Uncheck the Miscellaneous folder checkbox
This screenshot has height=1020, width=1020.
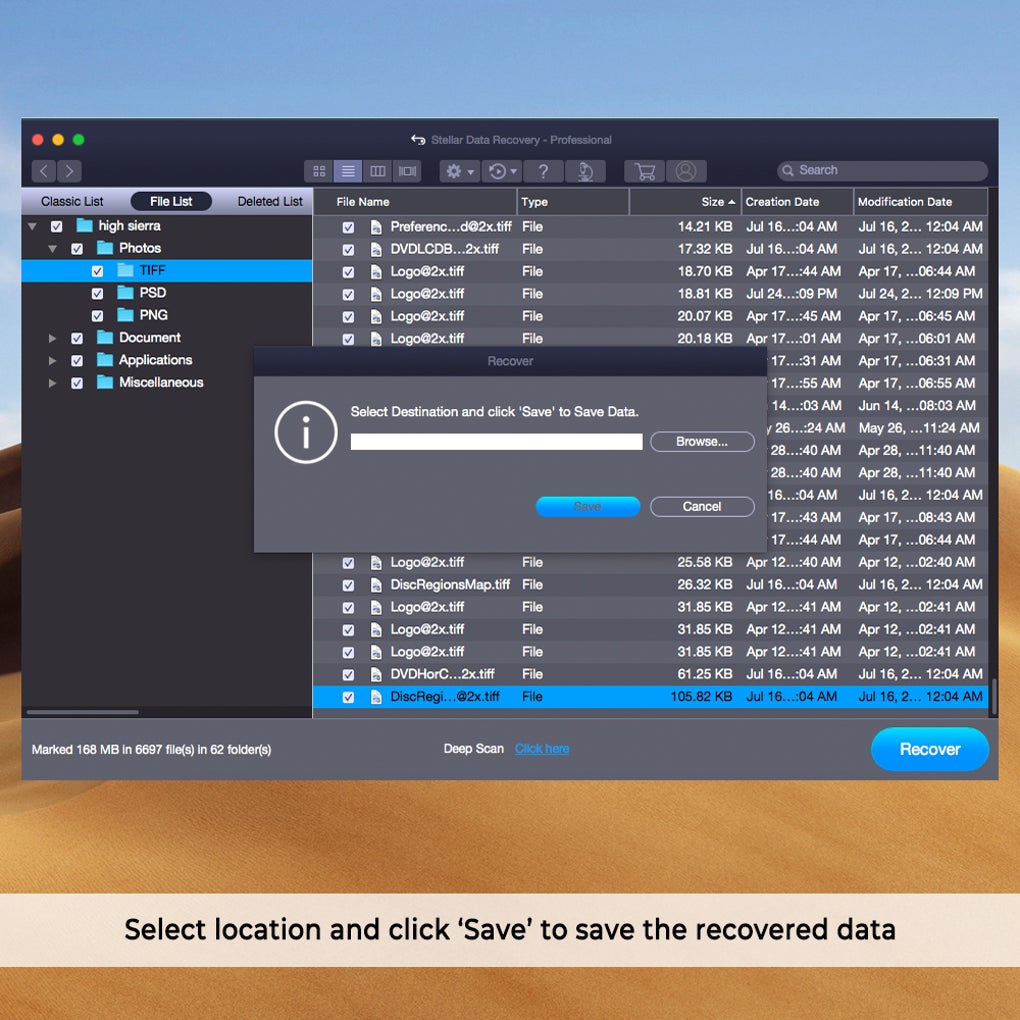tap(77, 382)
